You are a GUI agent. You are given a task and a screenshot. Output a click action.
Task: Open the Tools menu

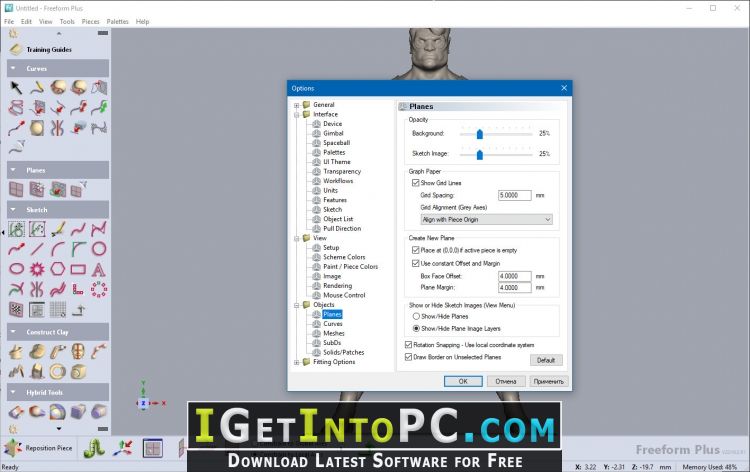pos(67,22)
